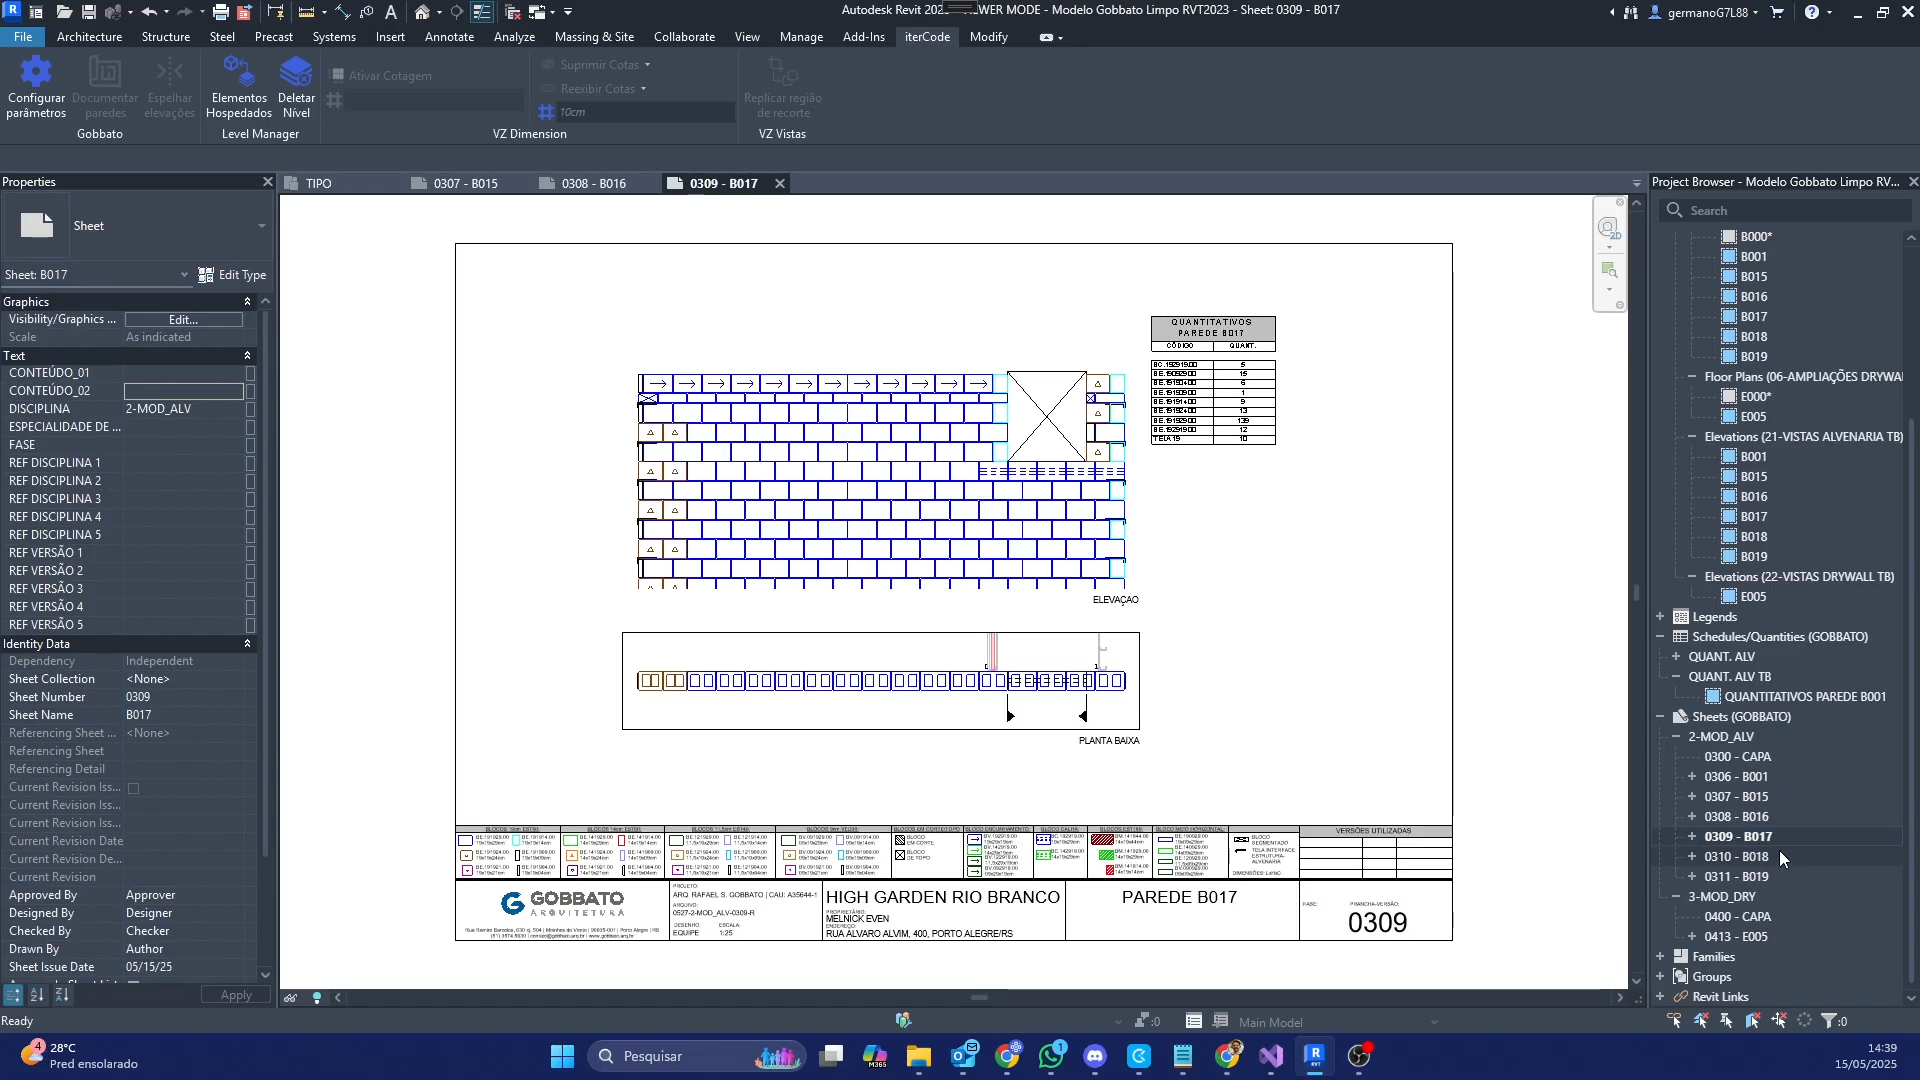Click the sheet type thumbnail in Properties
Screen dimensions: 1920x1080
(37, 226)
